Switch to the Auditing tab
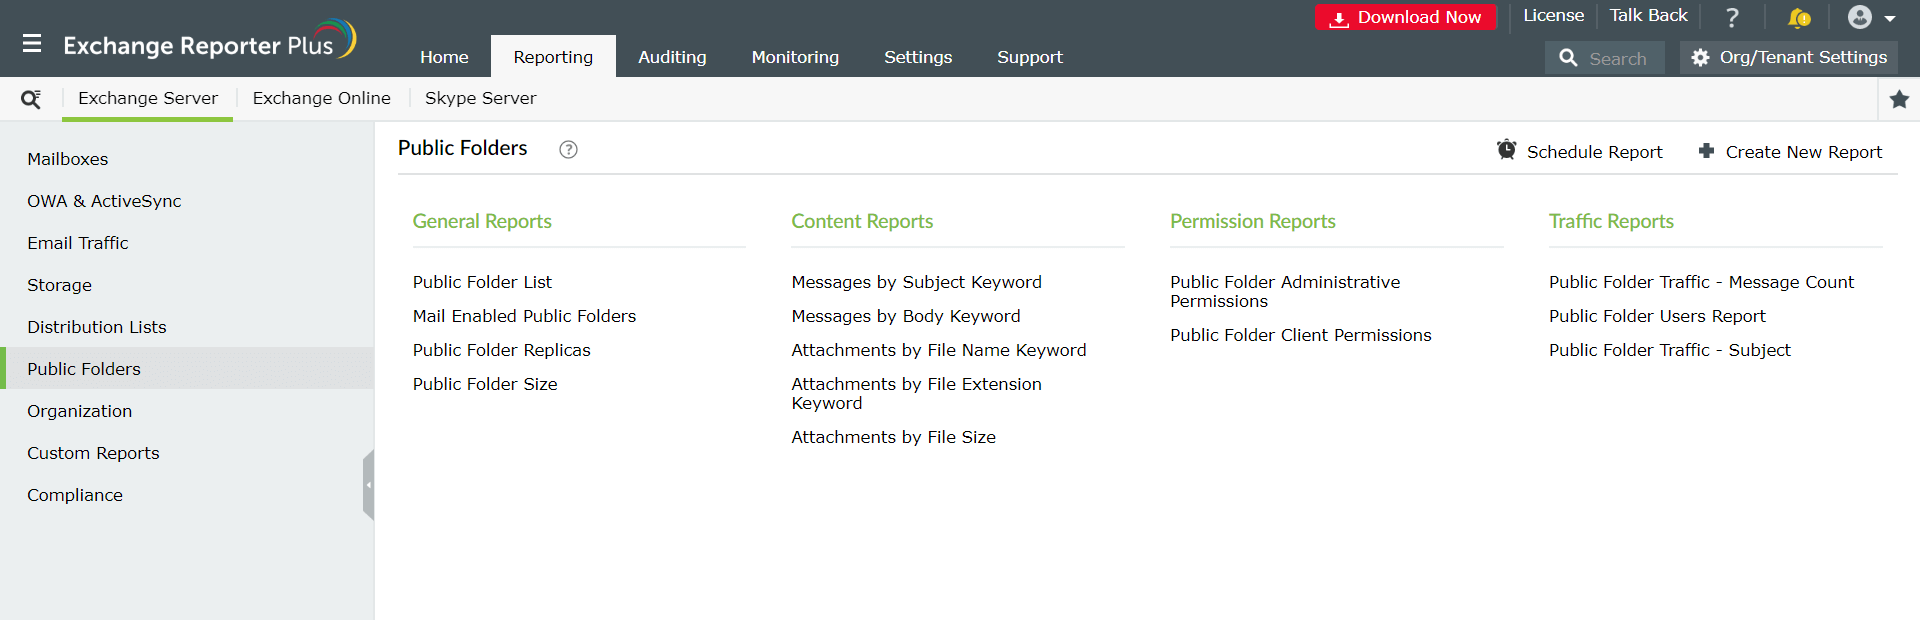Image resolution: width=1920 pixels, height=620 pixels. coord(672,57)
